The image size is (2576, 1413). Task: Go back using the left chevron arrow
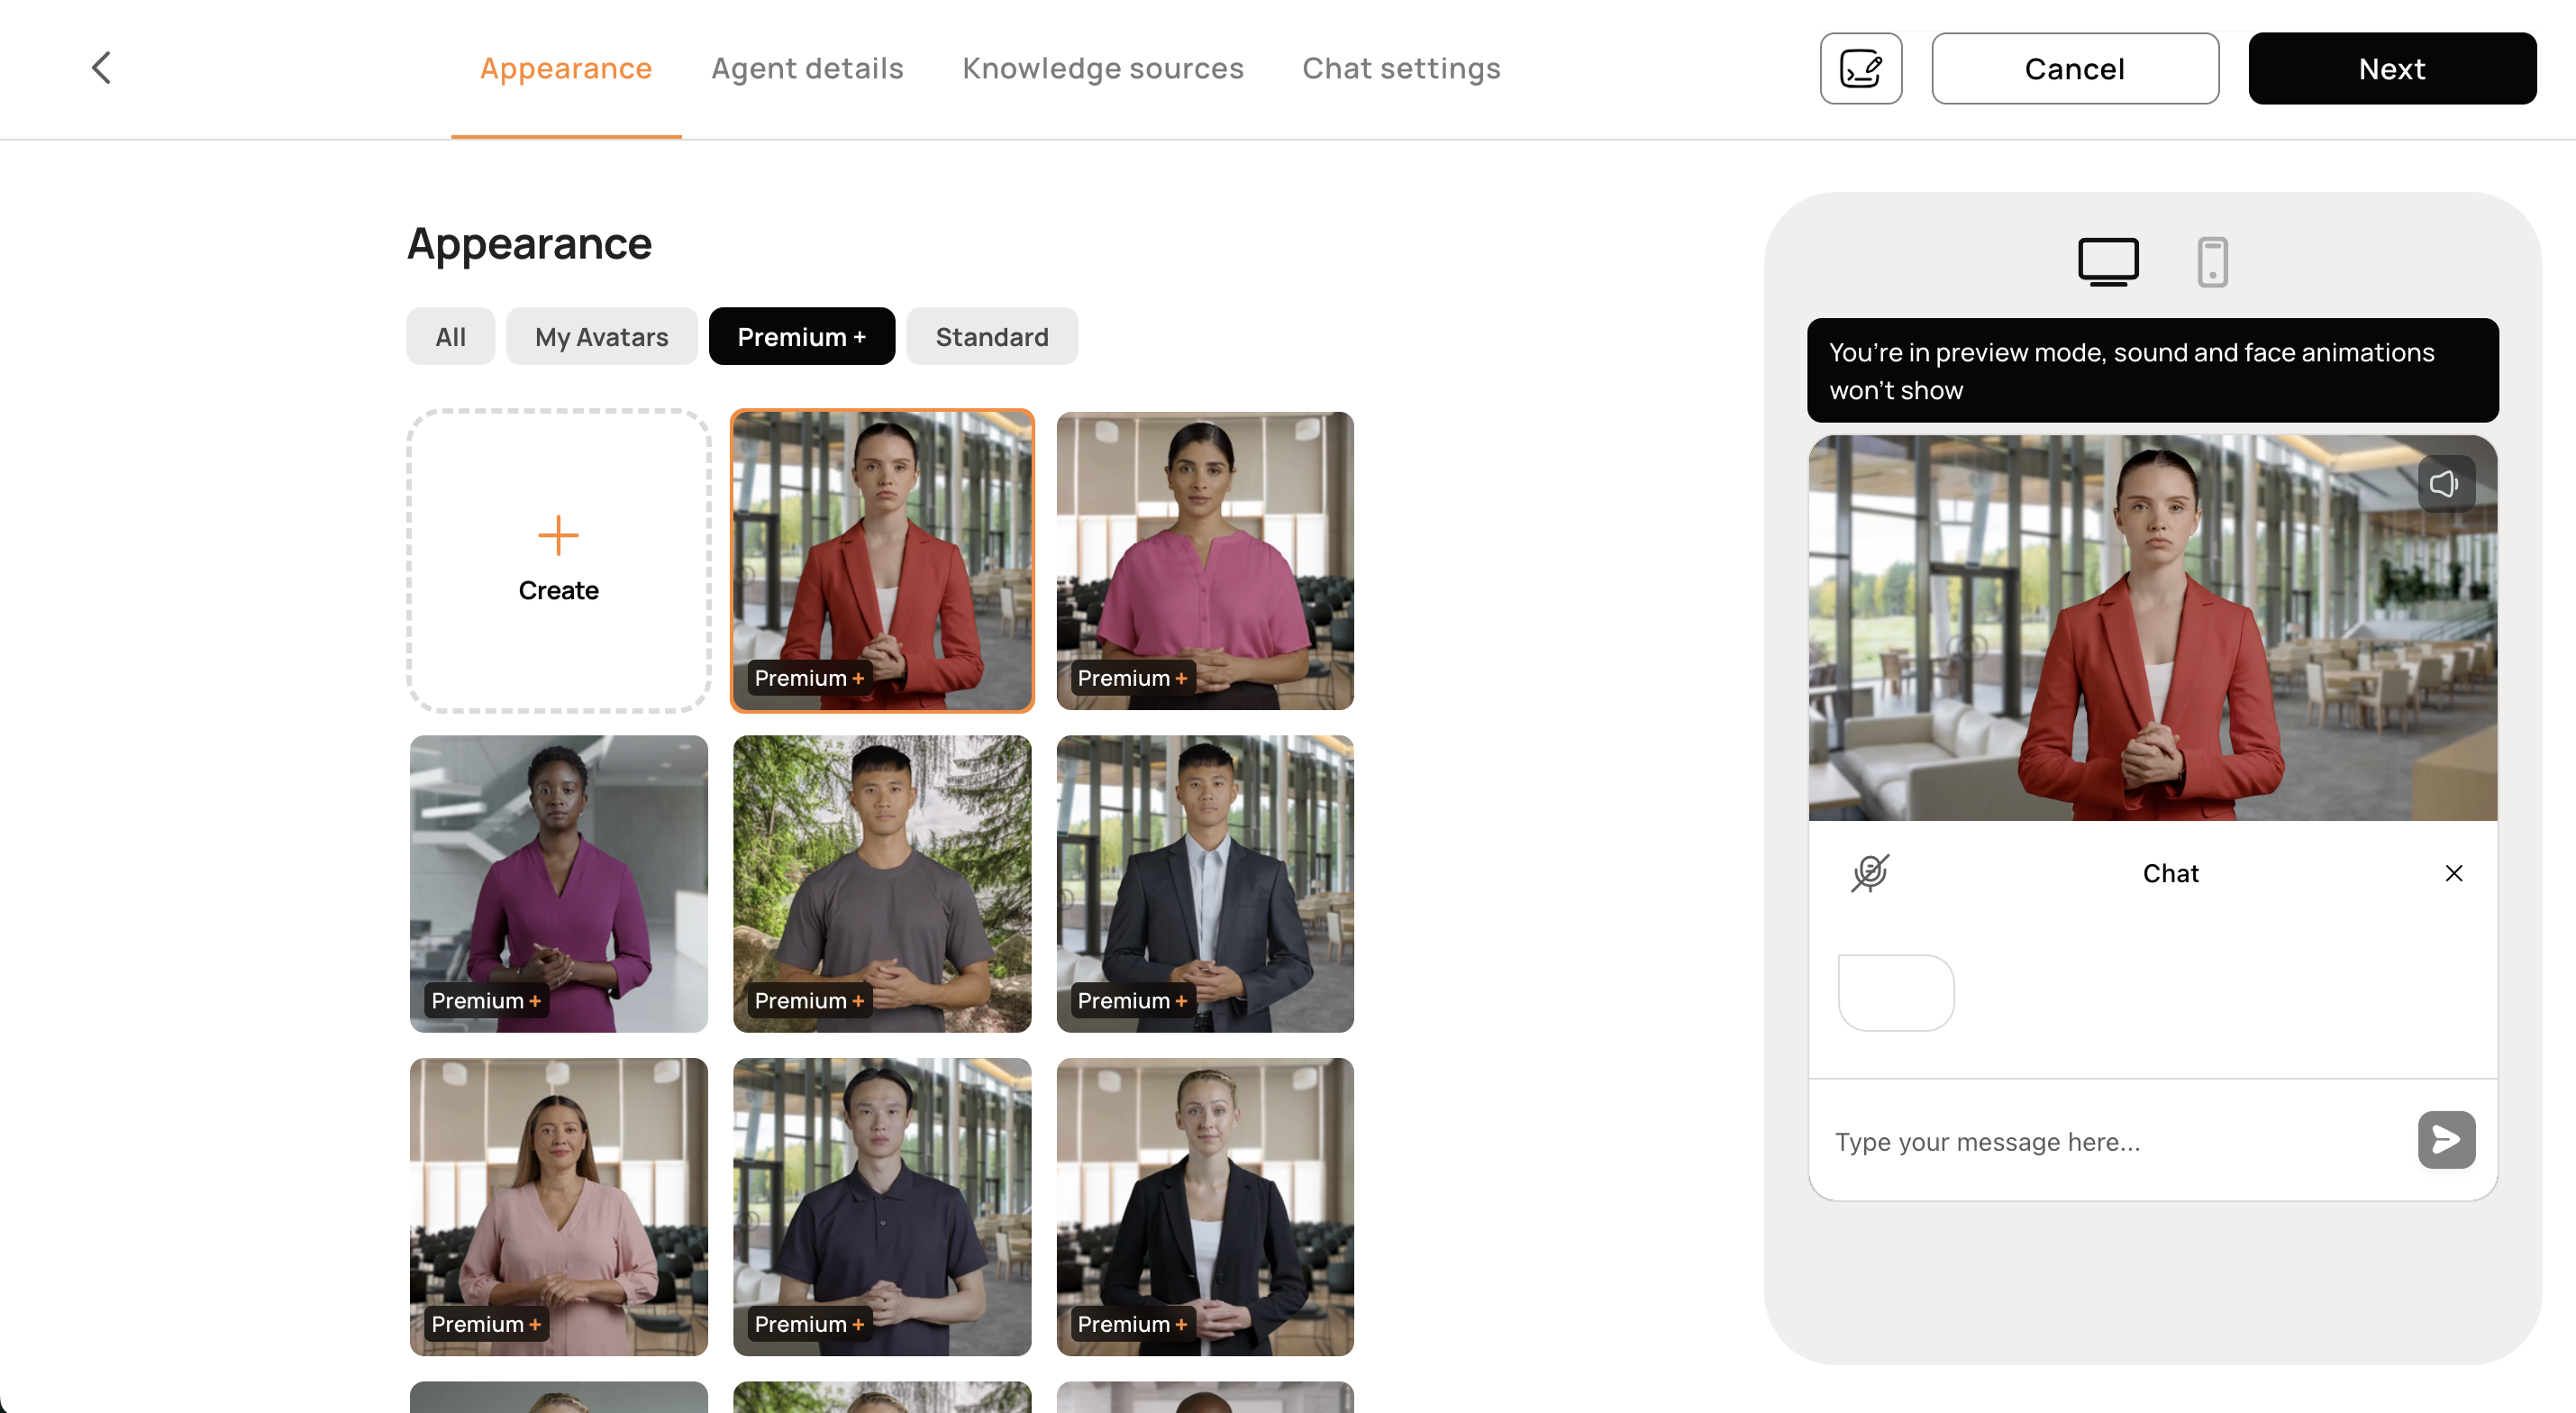[101, 68]
